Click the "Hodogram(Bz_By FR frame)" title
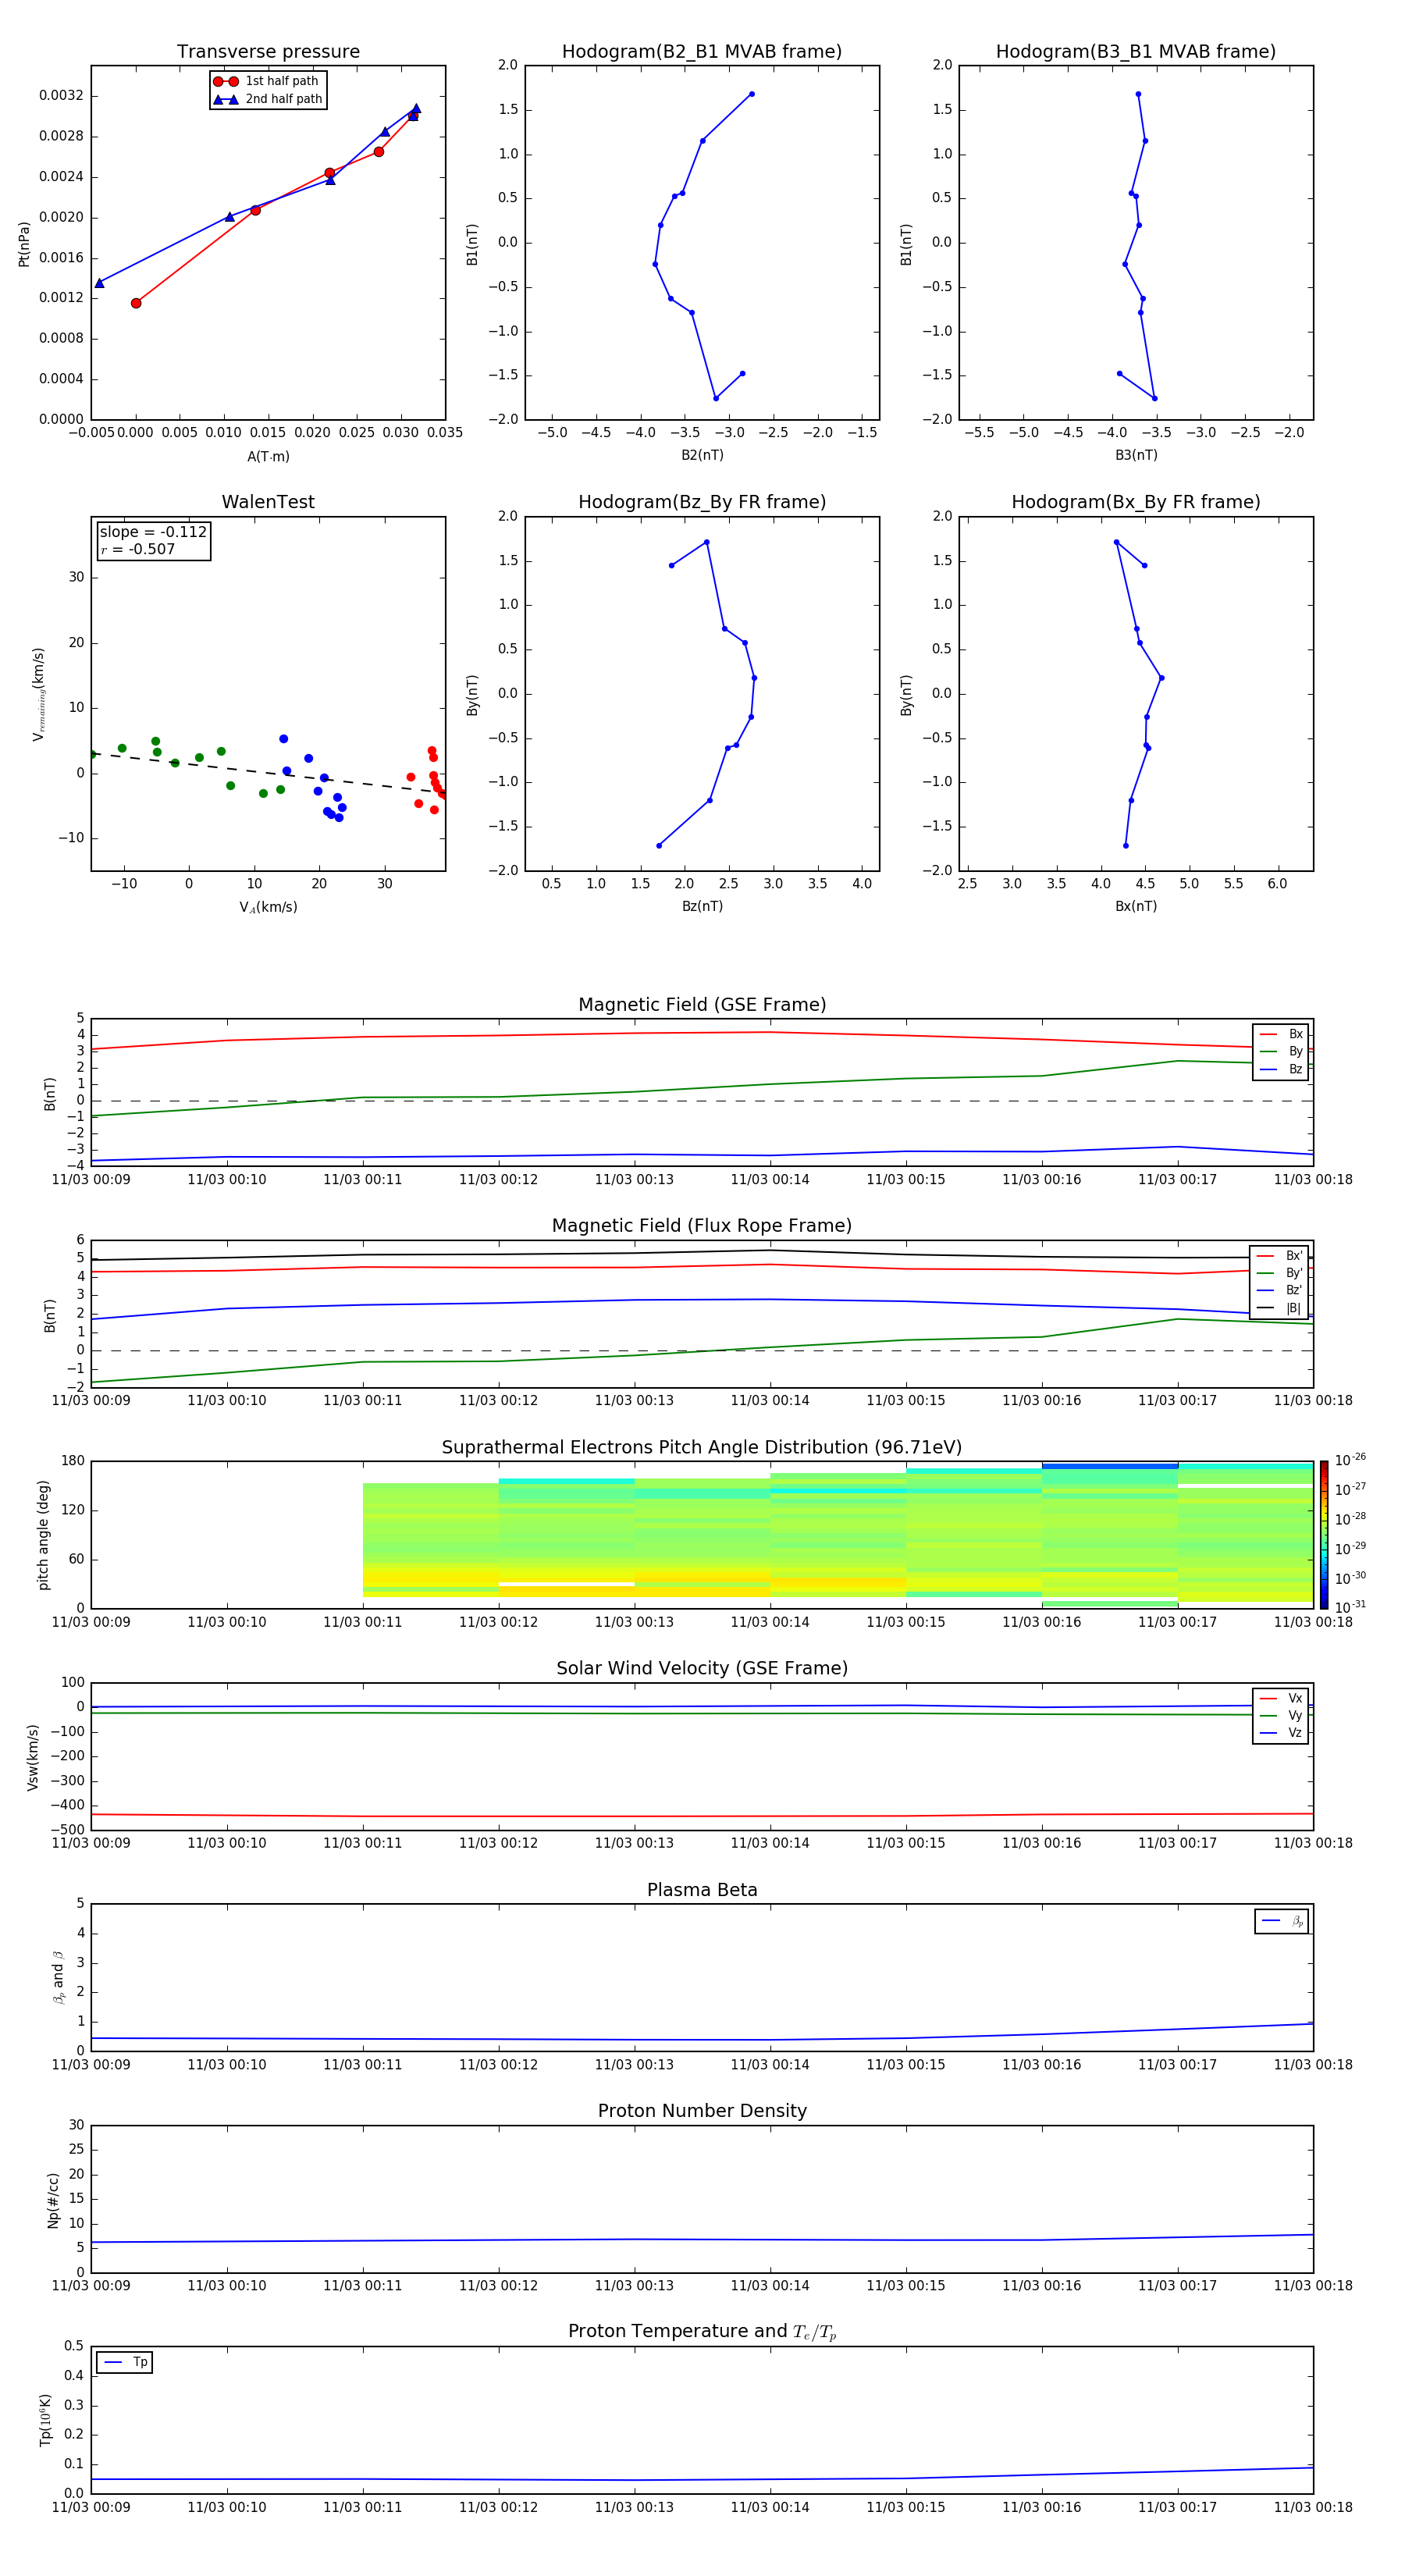 pos(702,502)
